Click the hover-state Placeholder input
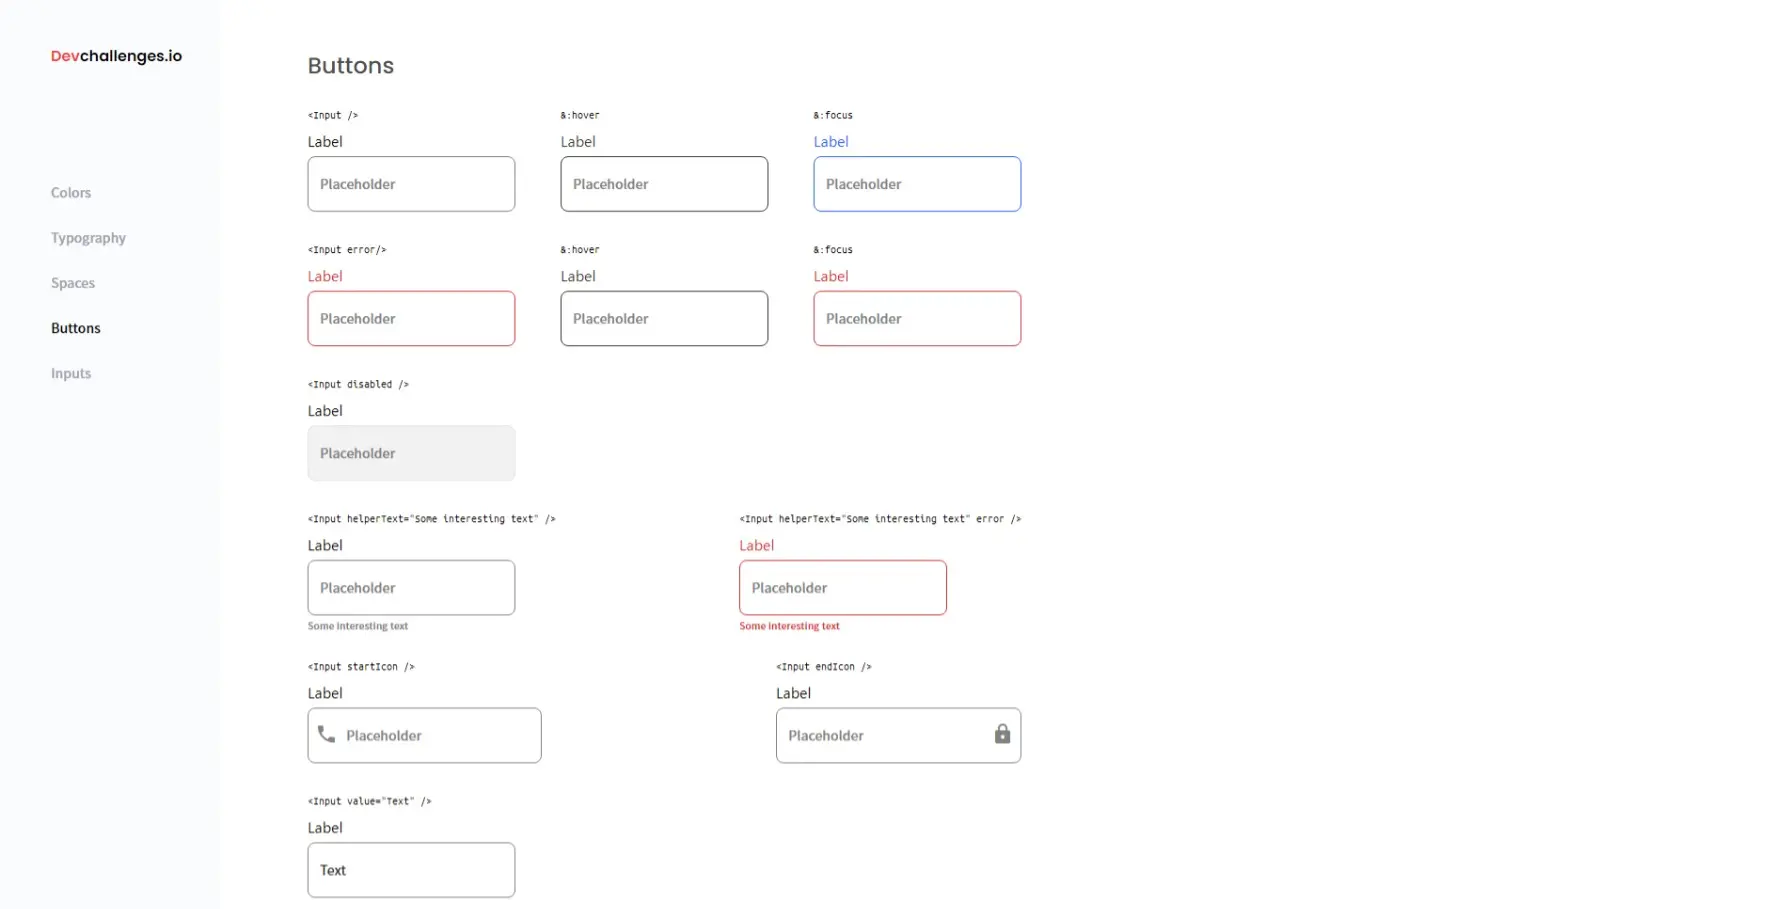Screen dimensions: 1788x909 click(x=663, y=184)
